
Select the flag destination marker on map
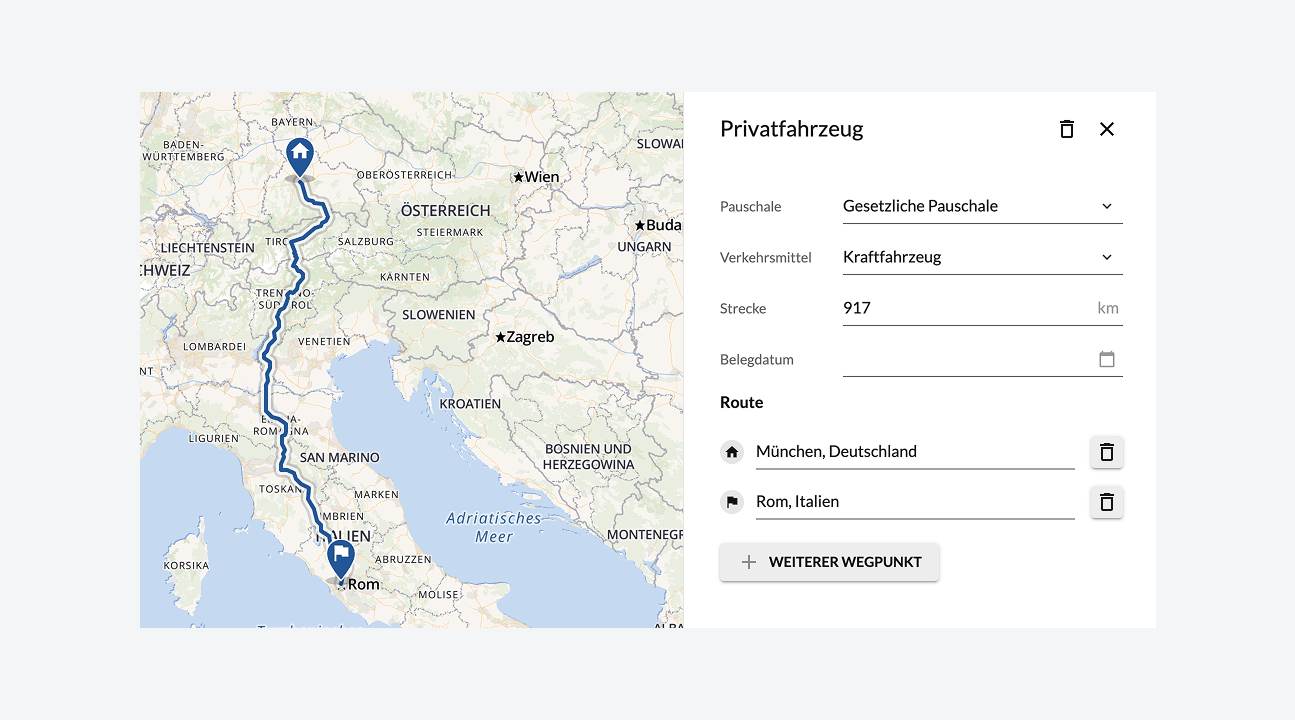tap(341, 560)
